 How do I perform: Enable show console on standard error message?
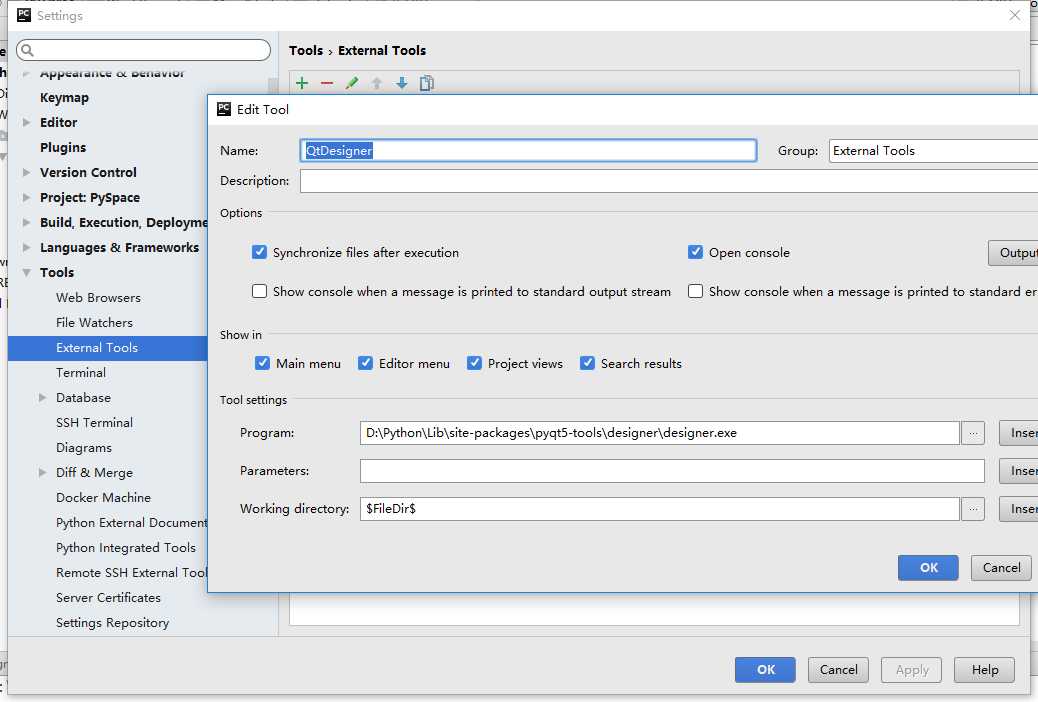click(x=695, y=291)
